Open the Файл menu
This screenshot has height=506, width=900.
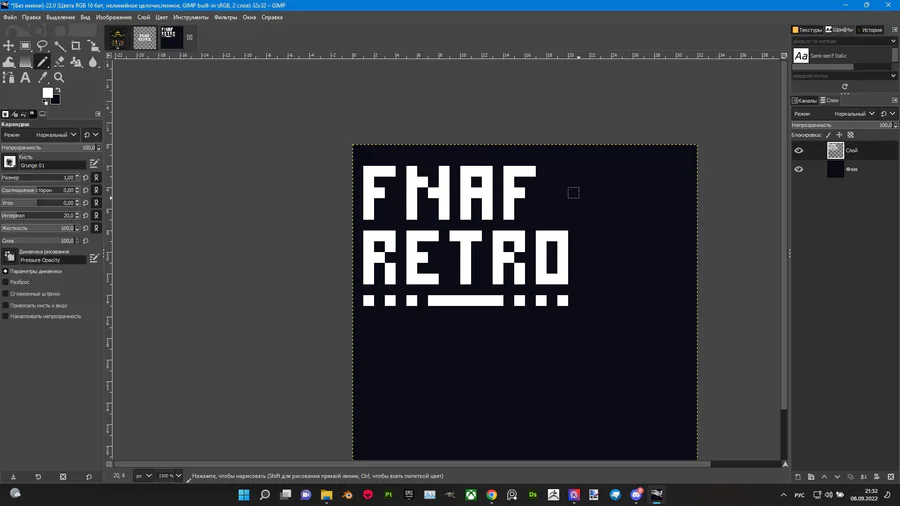10,17
